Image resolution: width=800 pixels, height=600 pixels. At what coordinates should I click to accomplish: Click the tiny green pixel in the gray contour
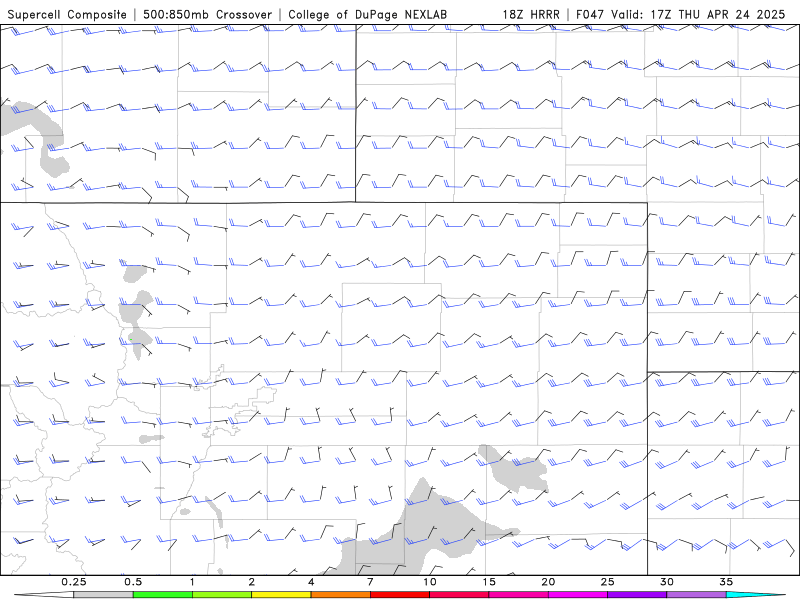coord(131,339)
